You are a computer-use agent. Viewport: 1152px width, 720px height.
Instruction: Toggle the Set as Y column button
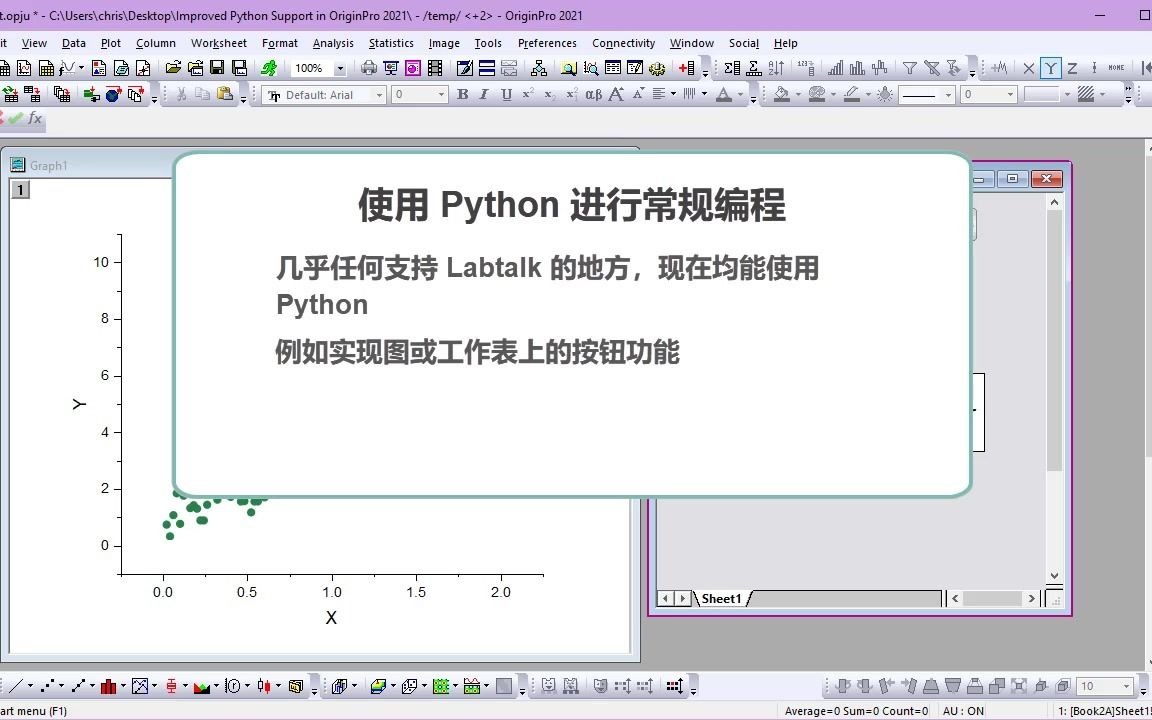(x=1051, y=68)
